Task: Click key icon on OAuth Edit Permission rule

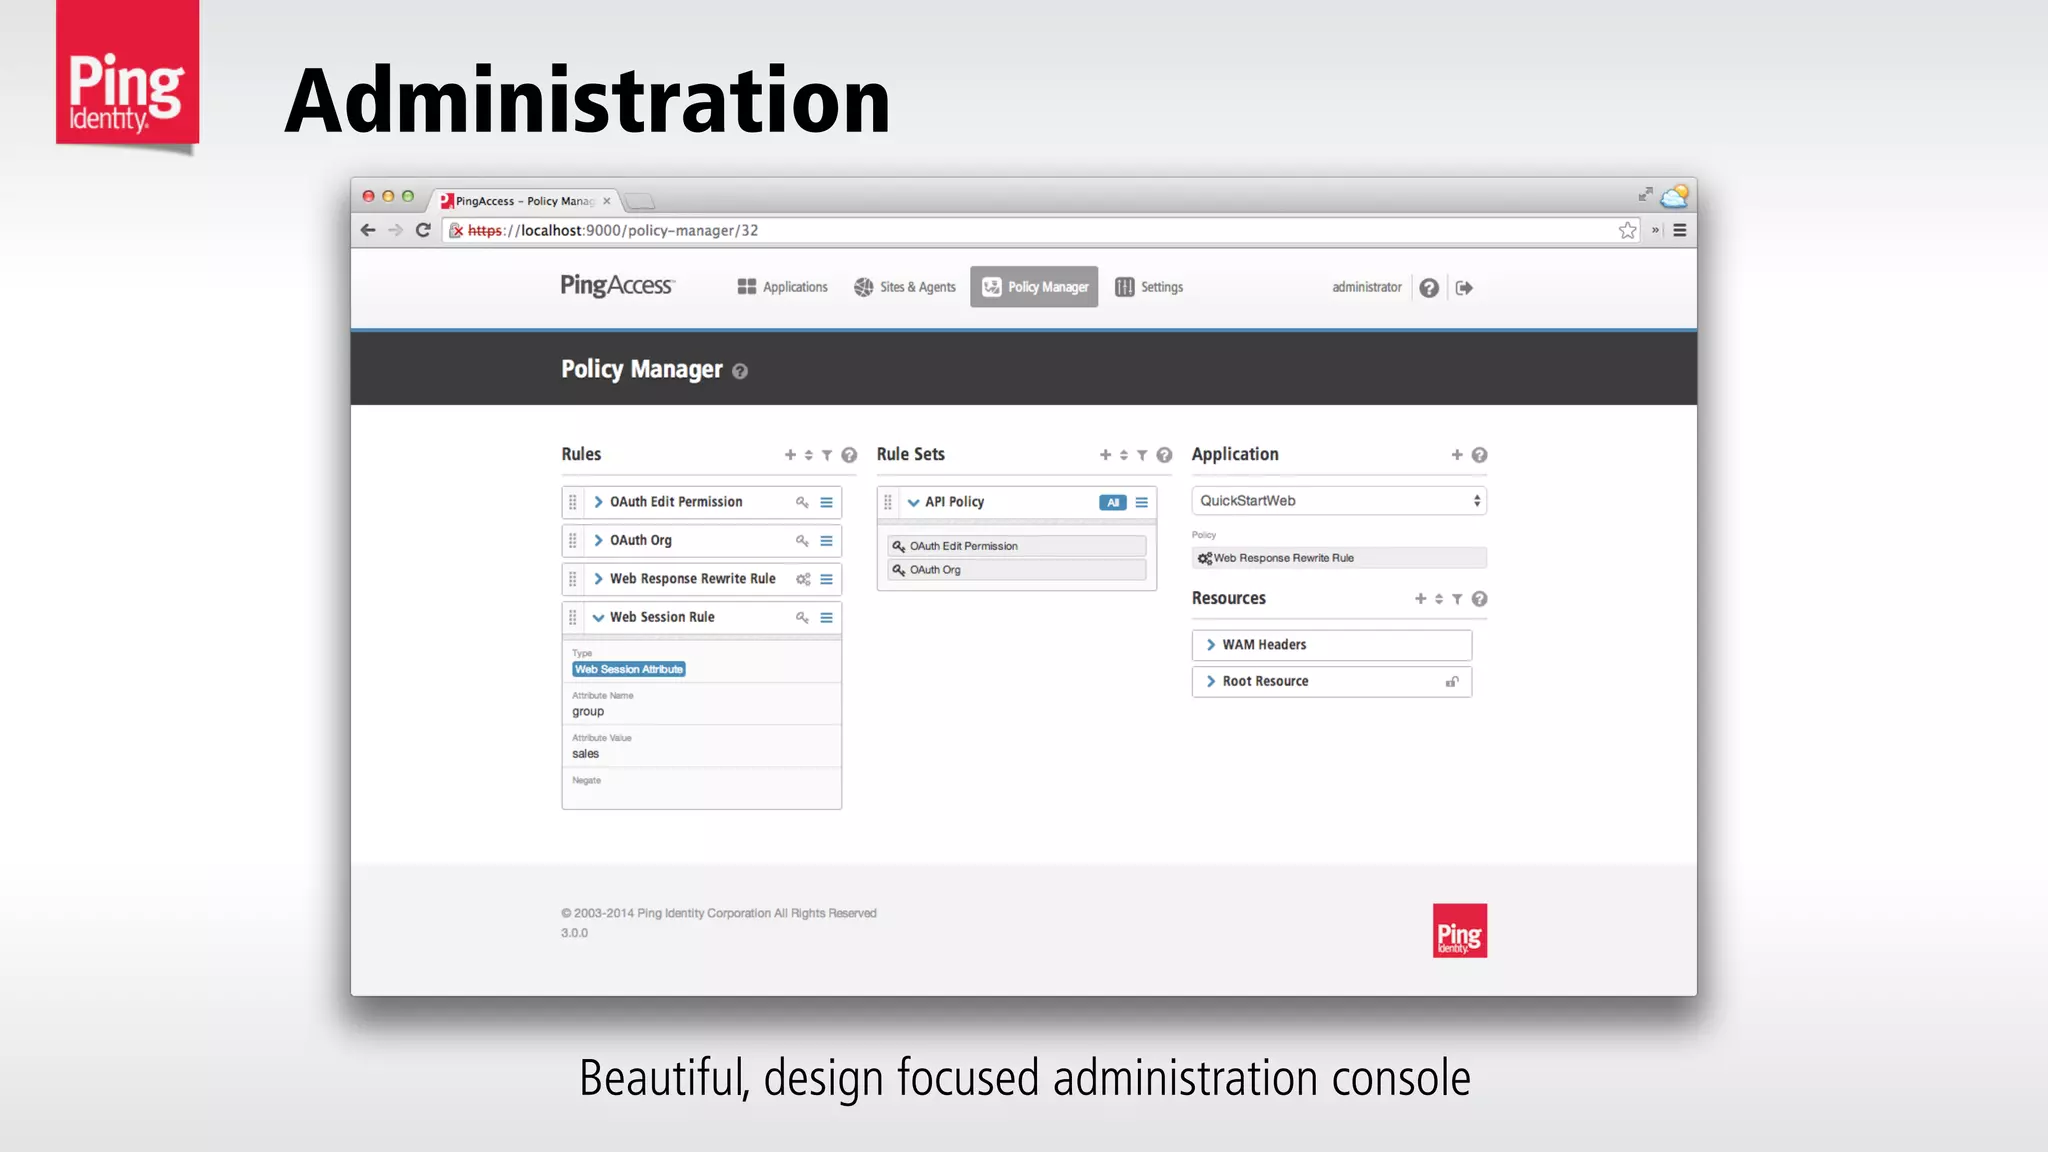Action: click(802, 502)
